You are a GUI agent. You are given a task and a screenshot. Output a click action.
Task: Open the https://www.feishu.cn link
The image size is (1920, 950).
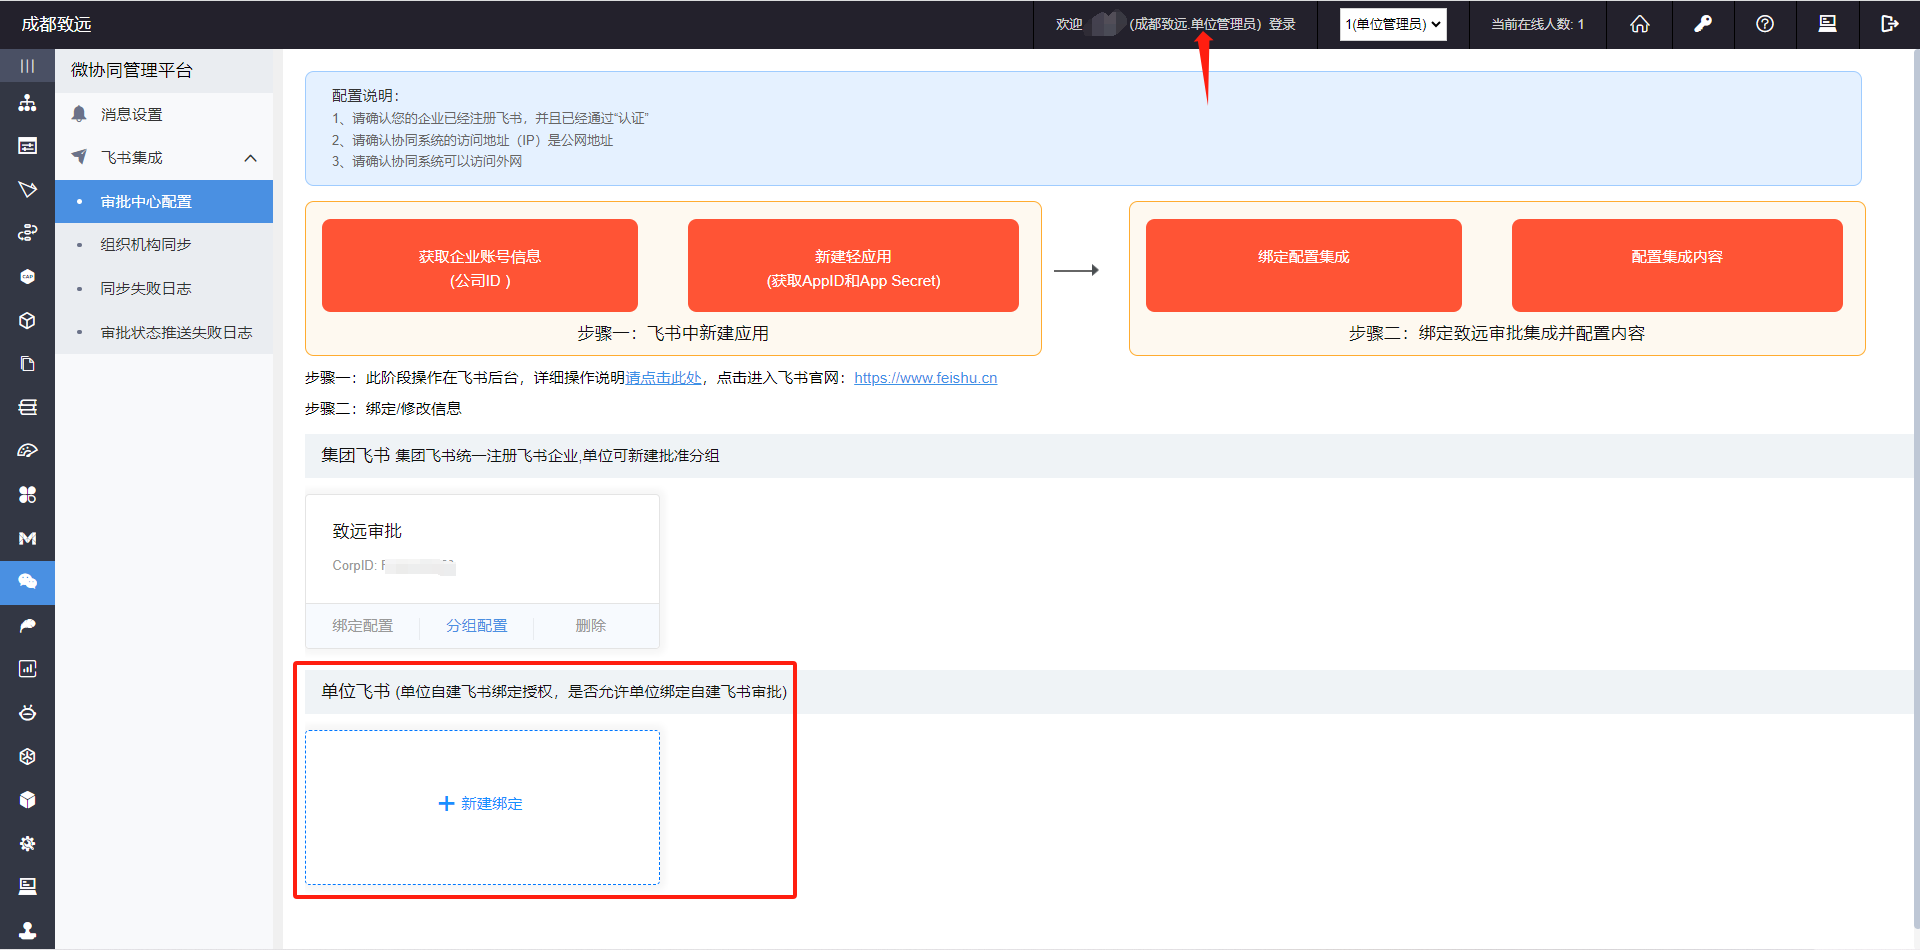pos(925,378)
